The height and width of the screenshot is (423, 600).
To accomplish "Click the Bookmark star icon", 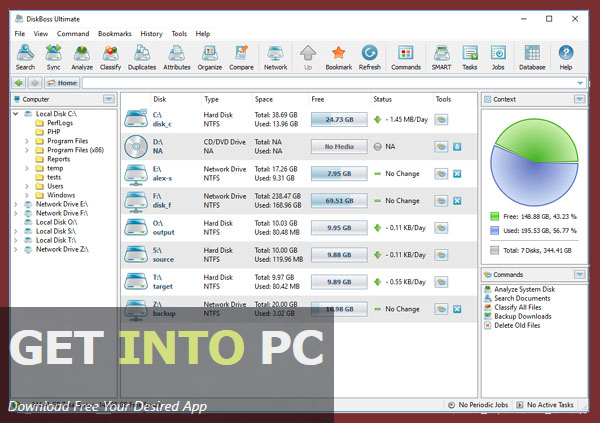I will 339,57.
